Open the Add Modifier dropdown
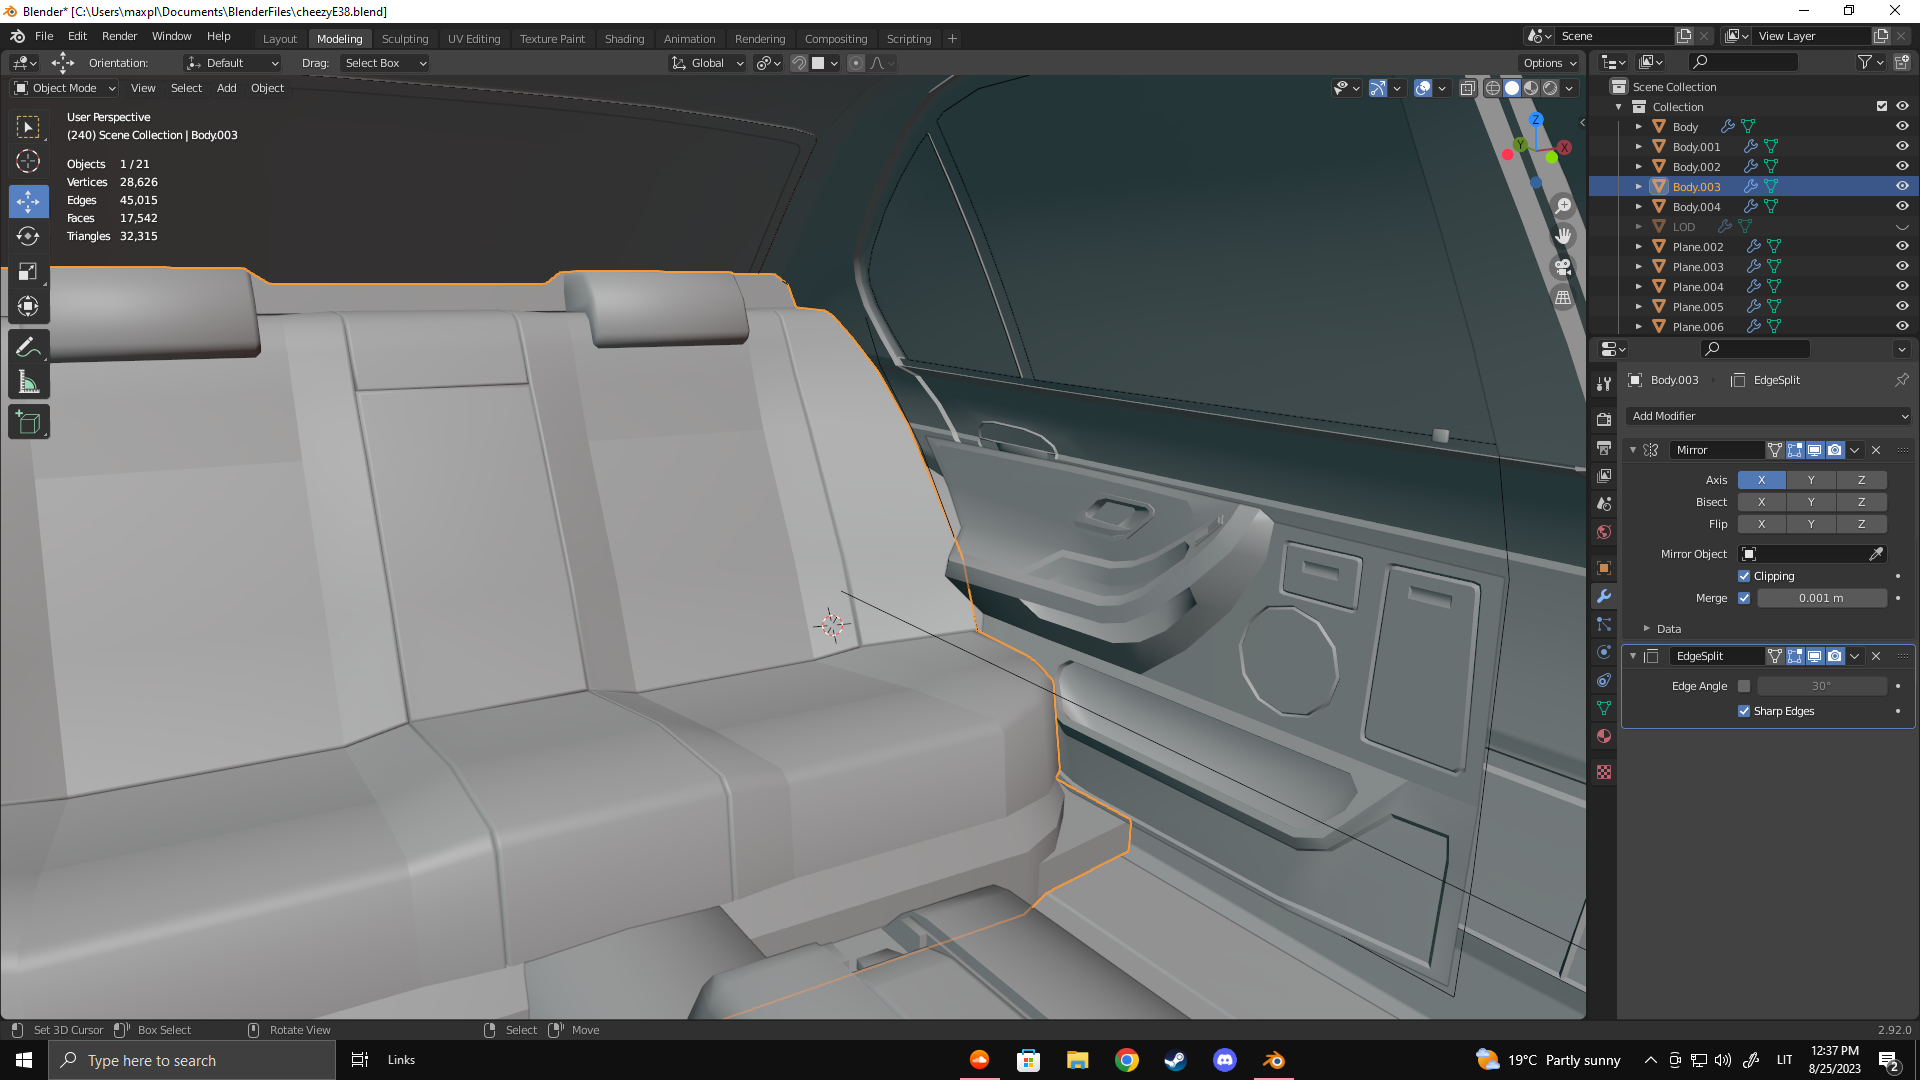This screenshot has height=1080, width=1920. [x=1768, y=416]
